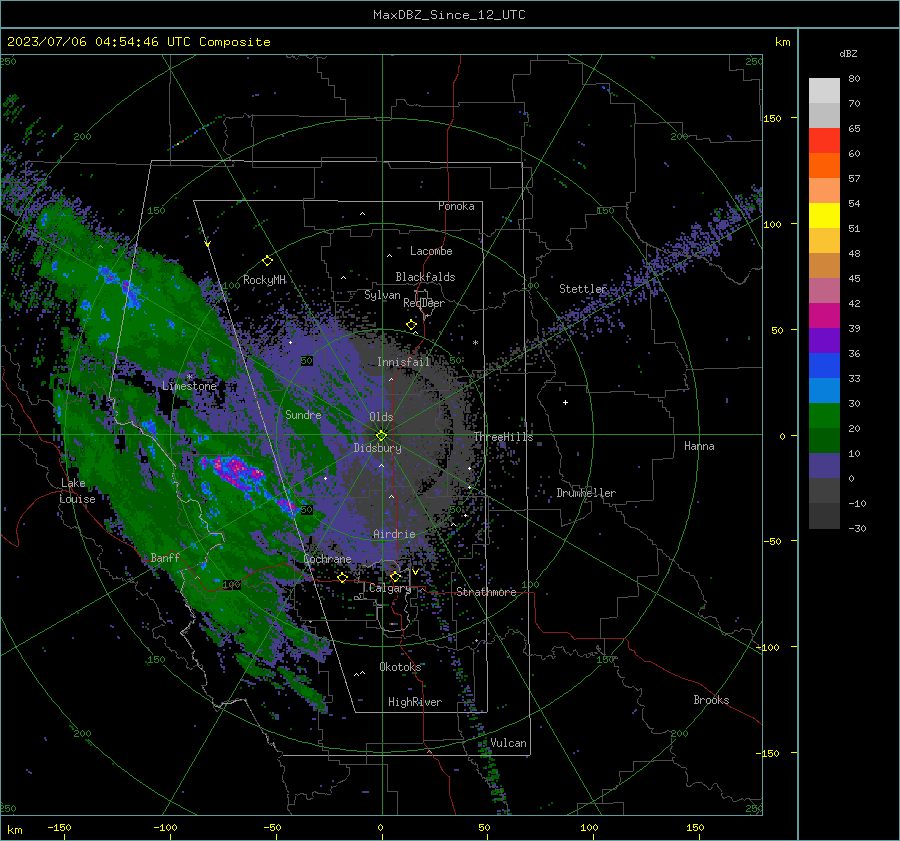Click the Sundre town label
Image resolution: width=900 pixels, height=841 pixels.
click(x=303, y=414)
